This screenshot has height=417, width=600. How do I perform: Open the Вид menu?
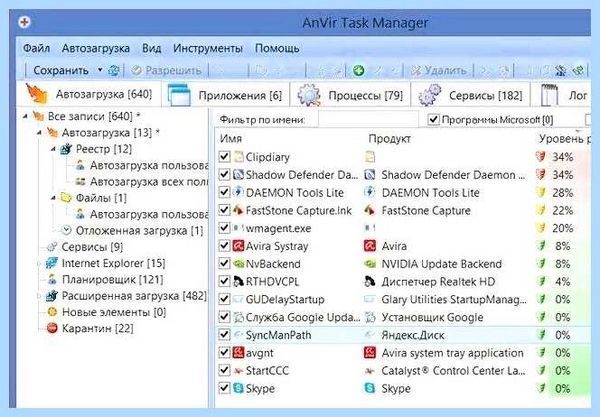[x=152, y=49]
